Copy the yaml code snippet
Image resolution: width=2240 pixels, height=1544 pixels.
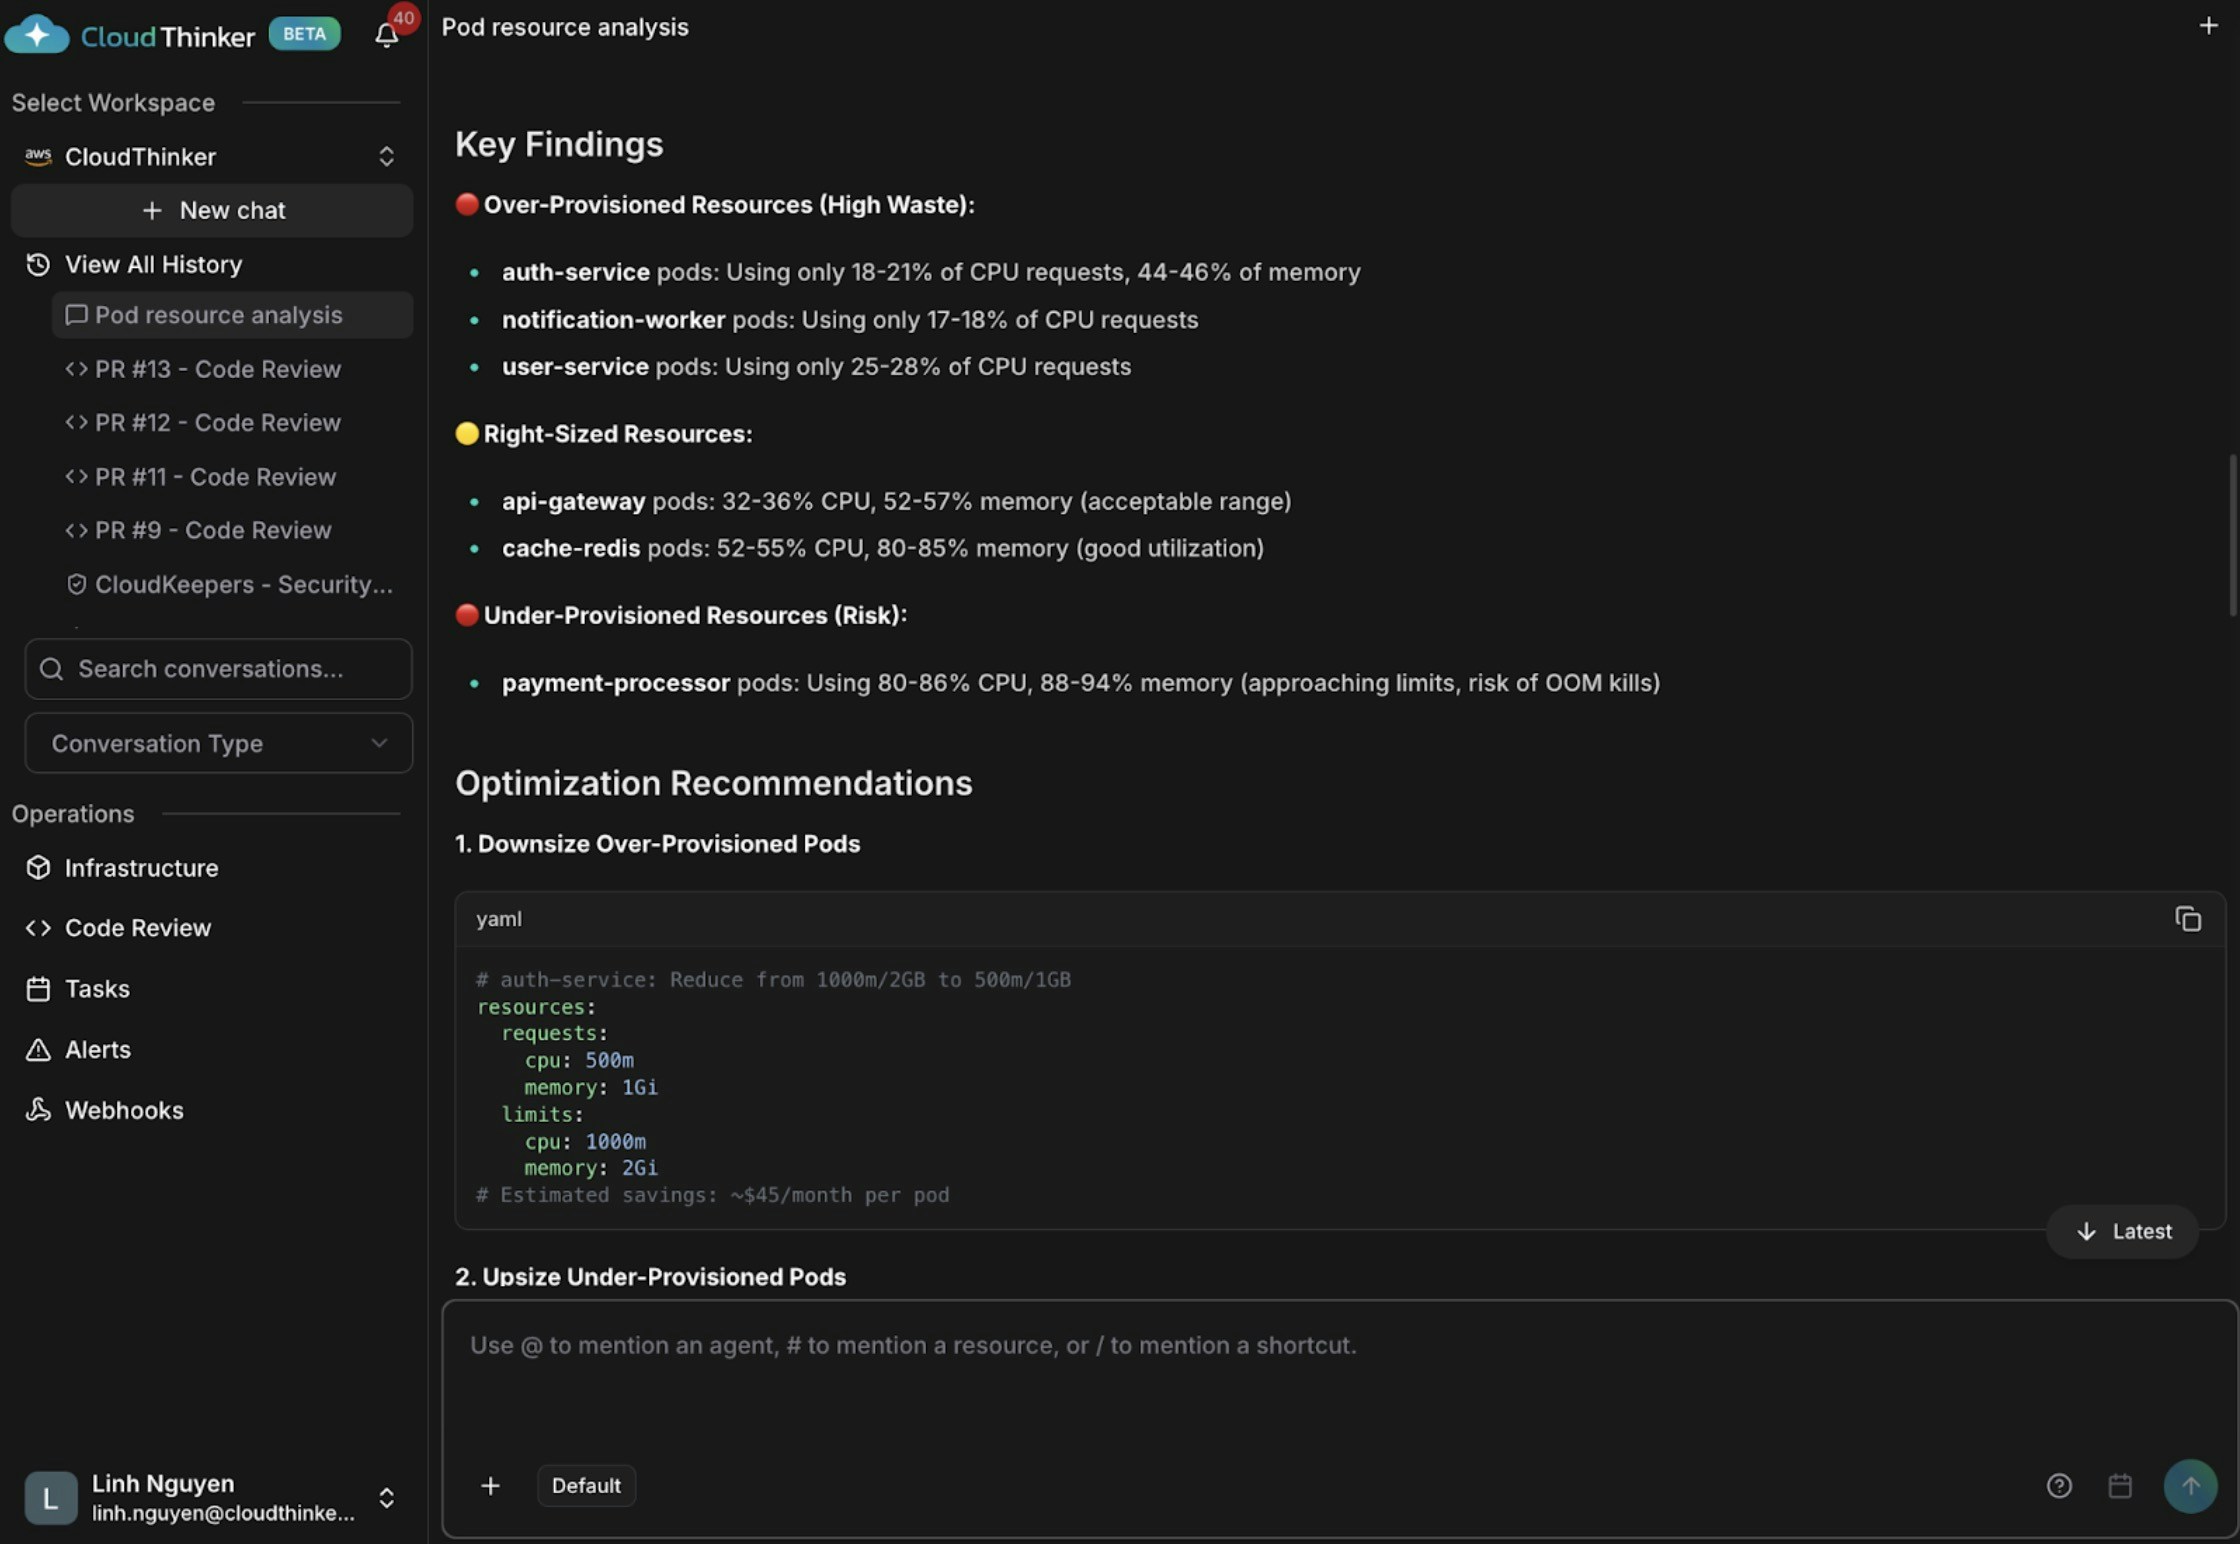pos(2188,918)
